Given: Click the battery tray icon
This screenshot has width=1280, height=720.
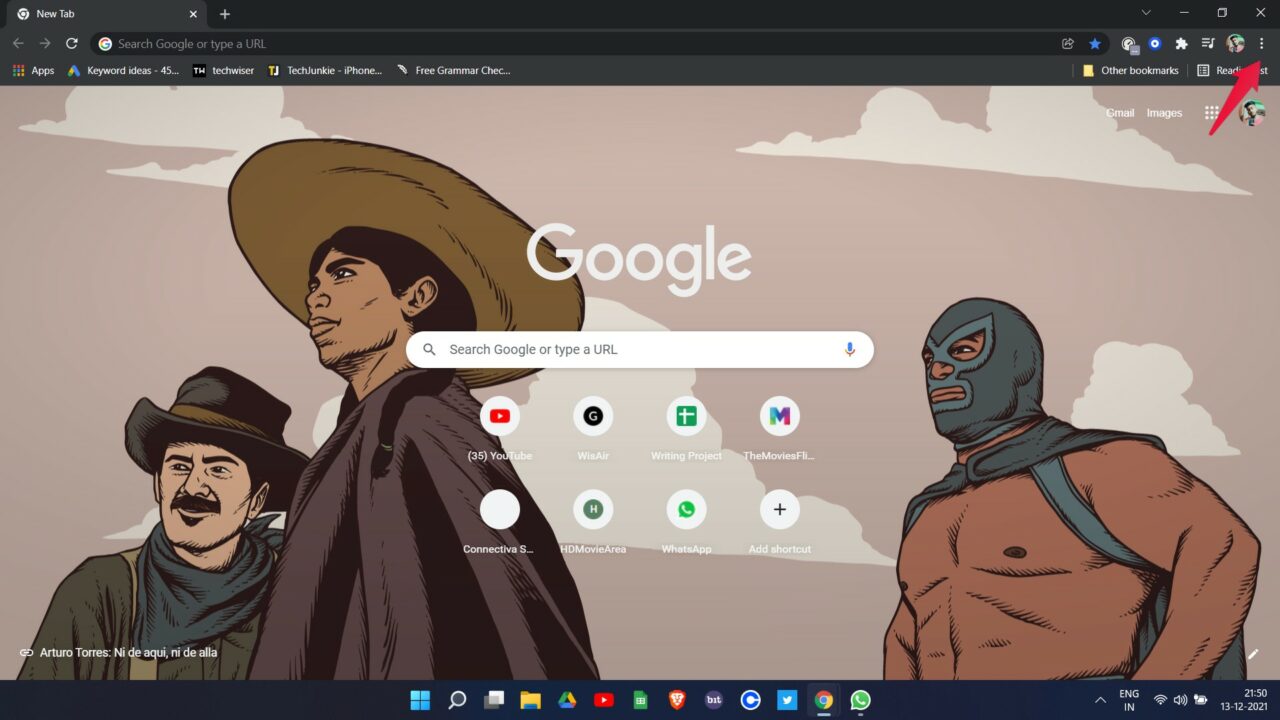Looking at the screenshot, I should pyautogui.click(x=1201, y=700).
